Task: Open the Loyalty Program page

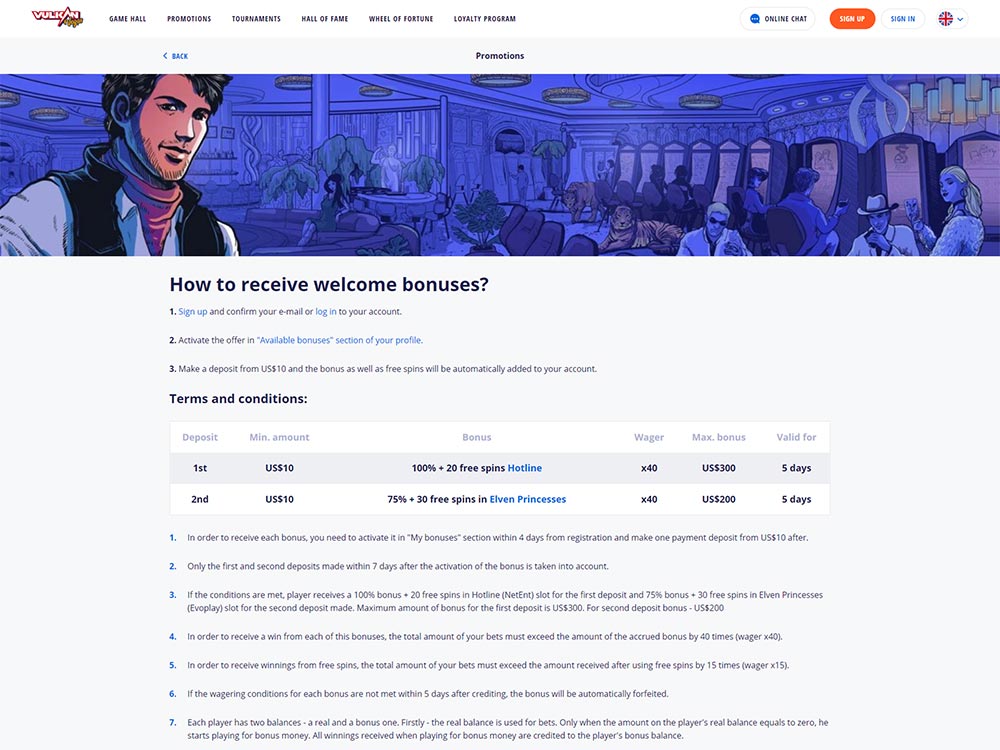Action: click(x=485, y=18)
